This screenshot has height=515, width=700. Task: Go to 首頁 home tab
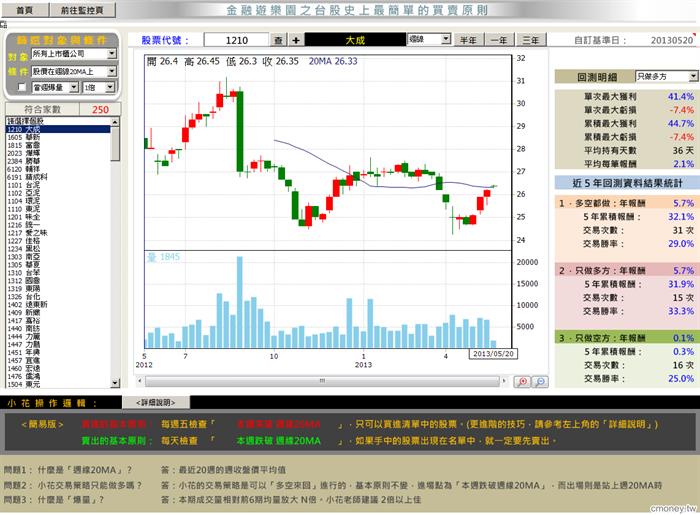pos(25,10)
